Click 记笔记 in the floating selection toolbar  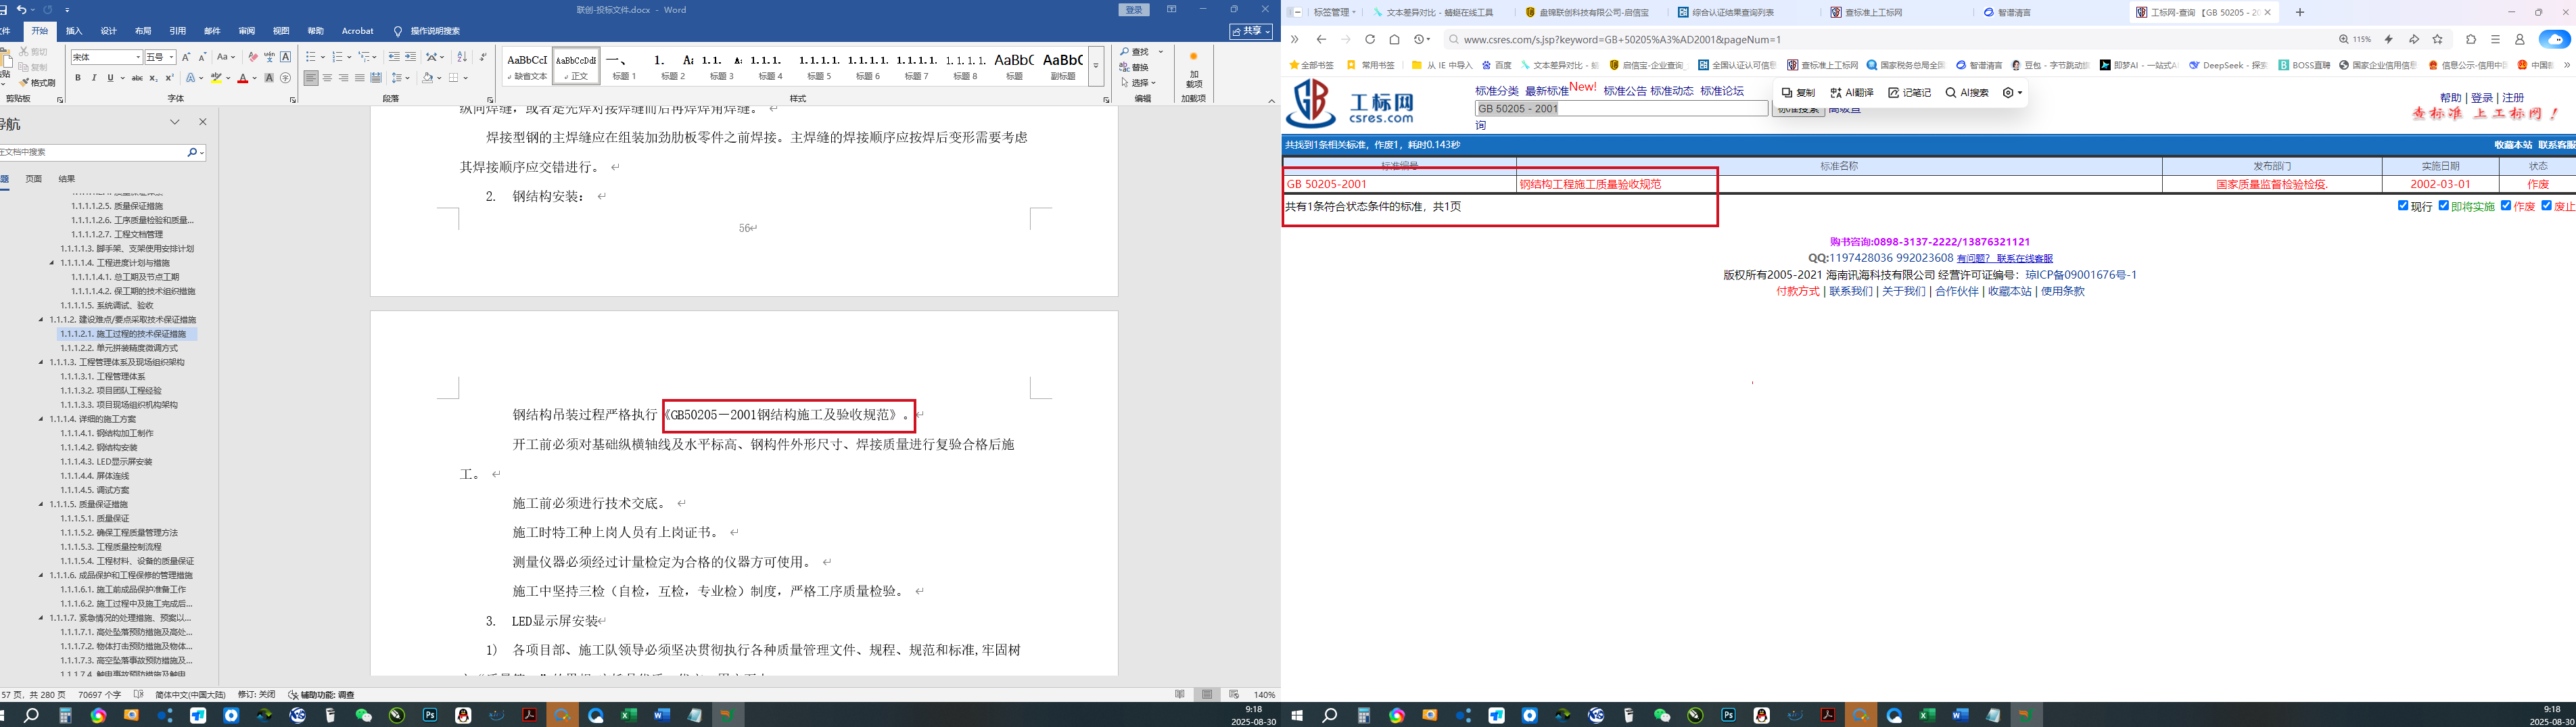pyautogui.click(x=1909, y=93)
